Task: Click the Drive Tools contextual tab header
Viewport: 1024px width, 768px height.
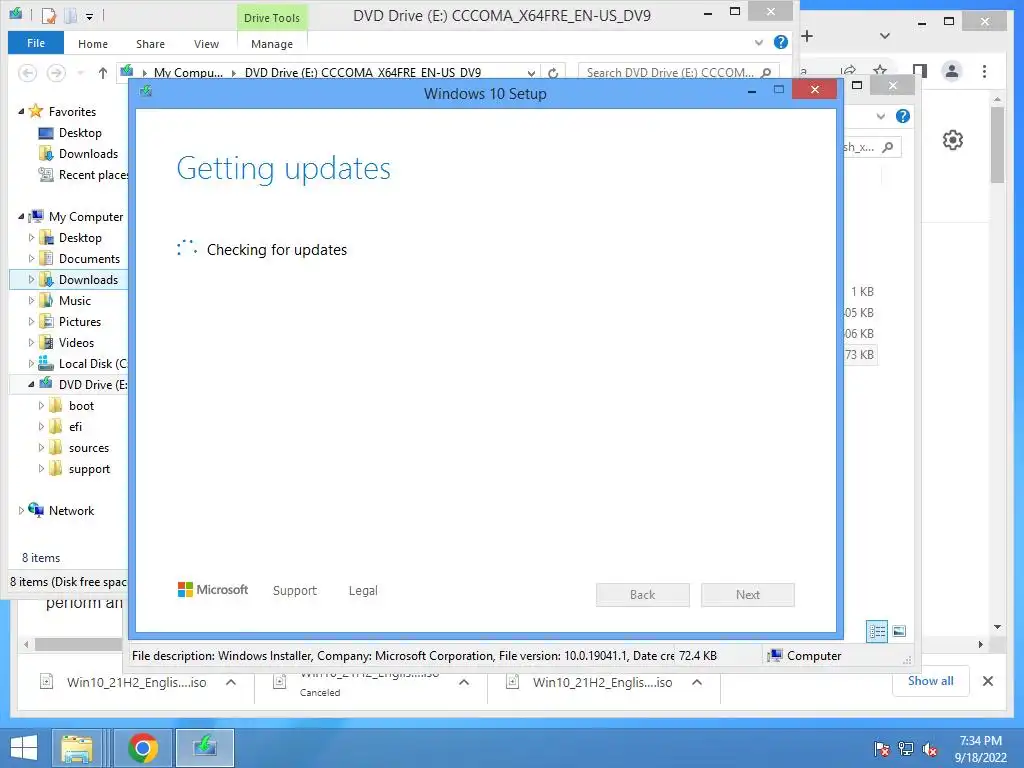Action: [272, 18]
